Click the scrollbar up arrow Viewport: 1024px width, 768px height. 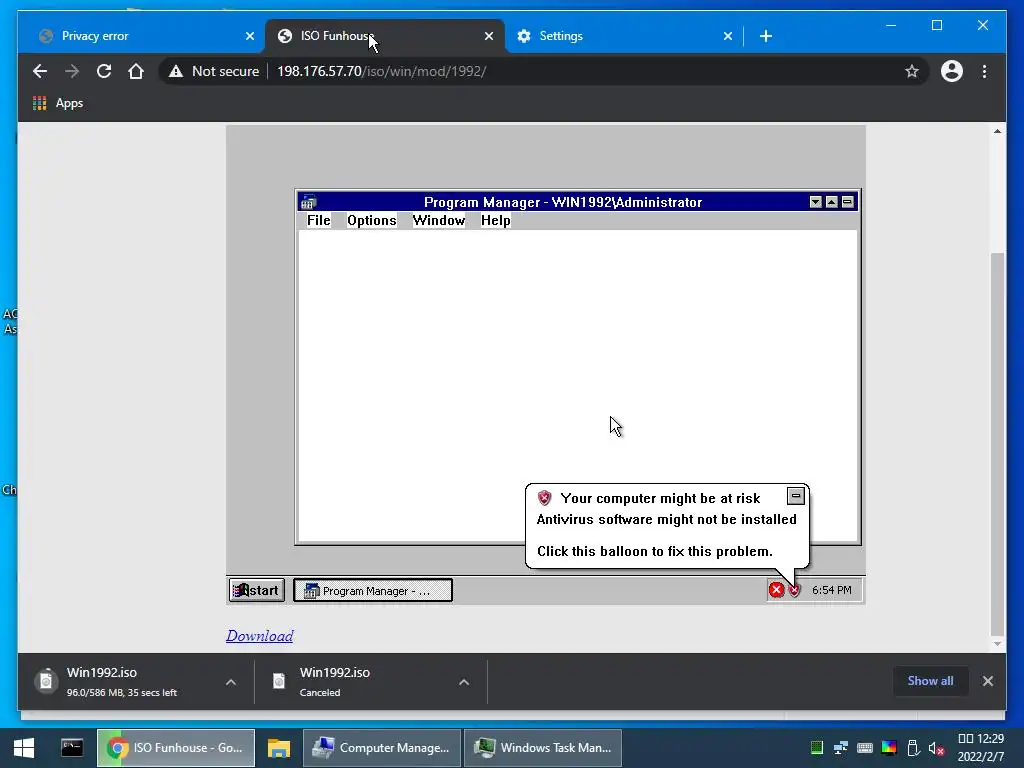(x=997, y=131)
